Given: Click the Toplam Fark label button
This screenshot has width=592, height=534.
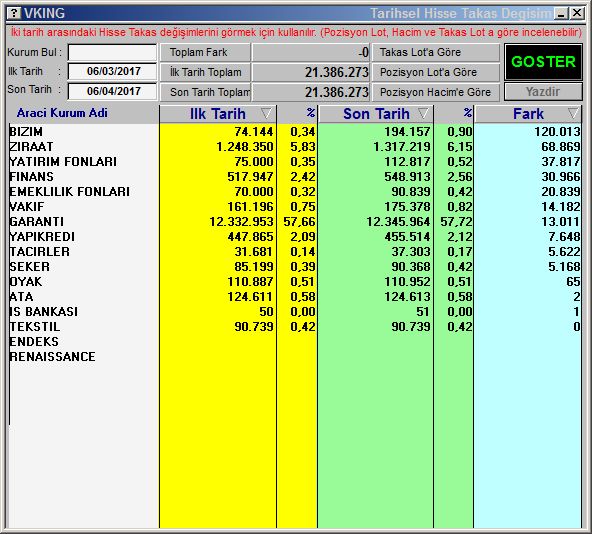Looking at the screenshot, I should 205,52.
